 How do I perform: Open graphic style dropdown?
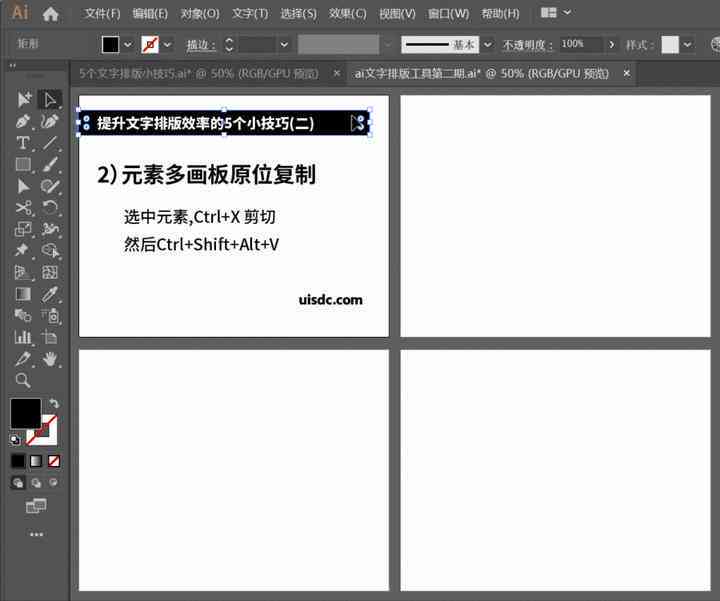(687, 45)
